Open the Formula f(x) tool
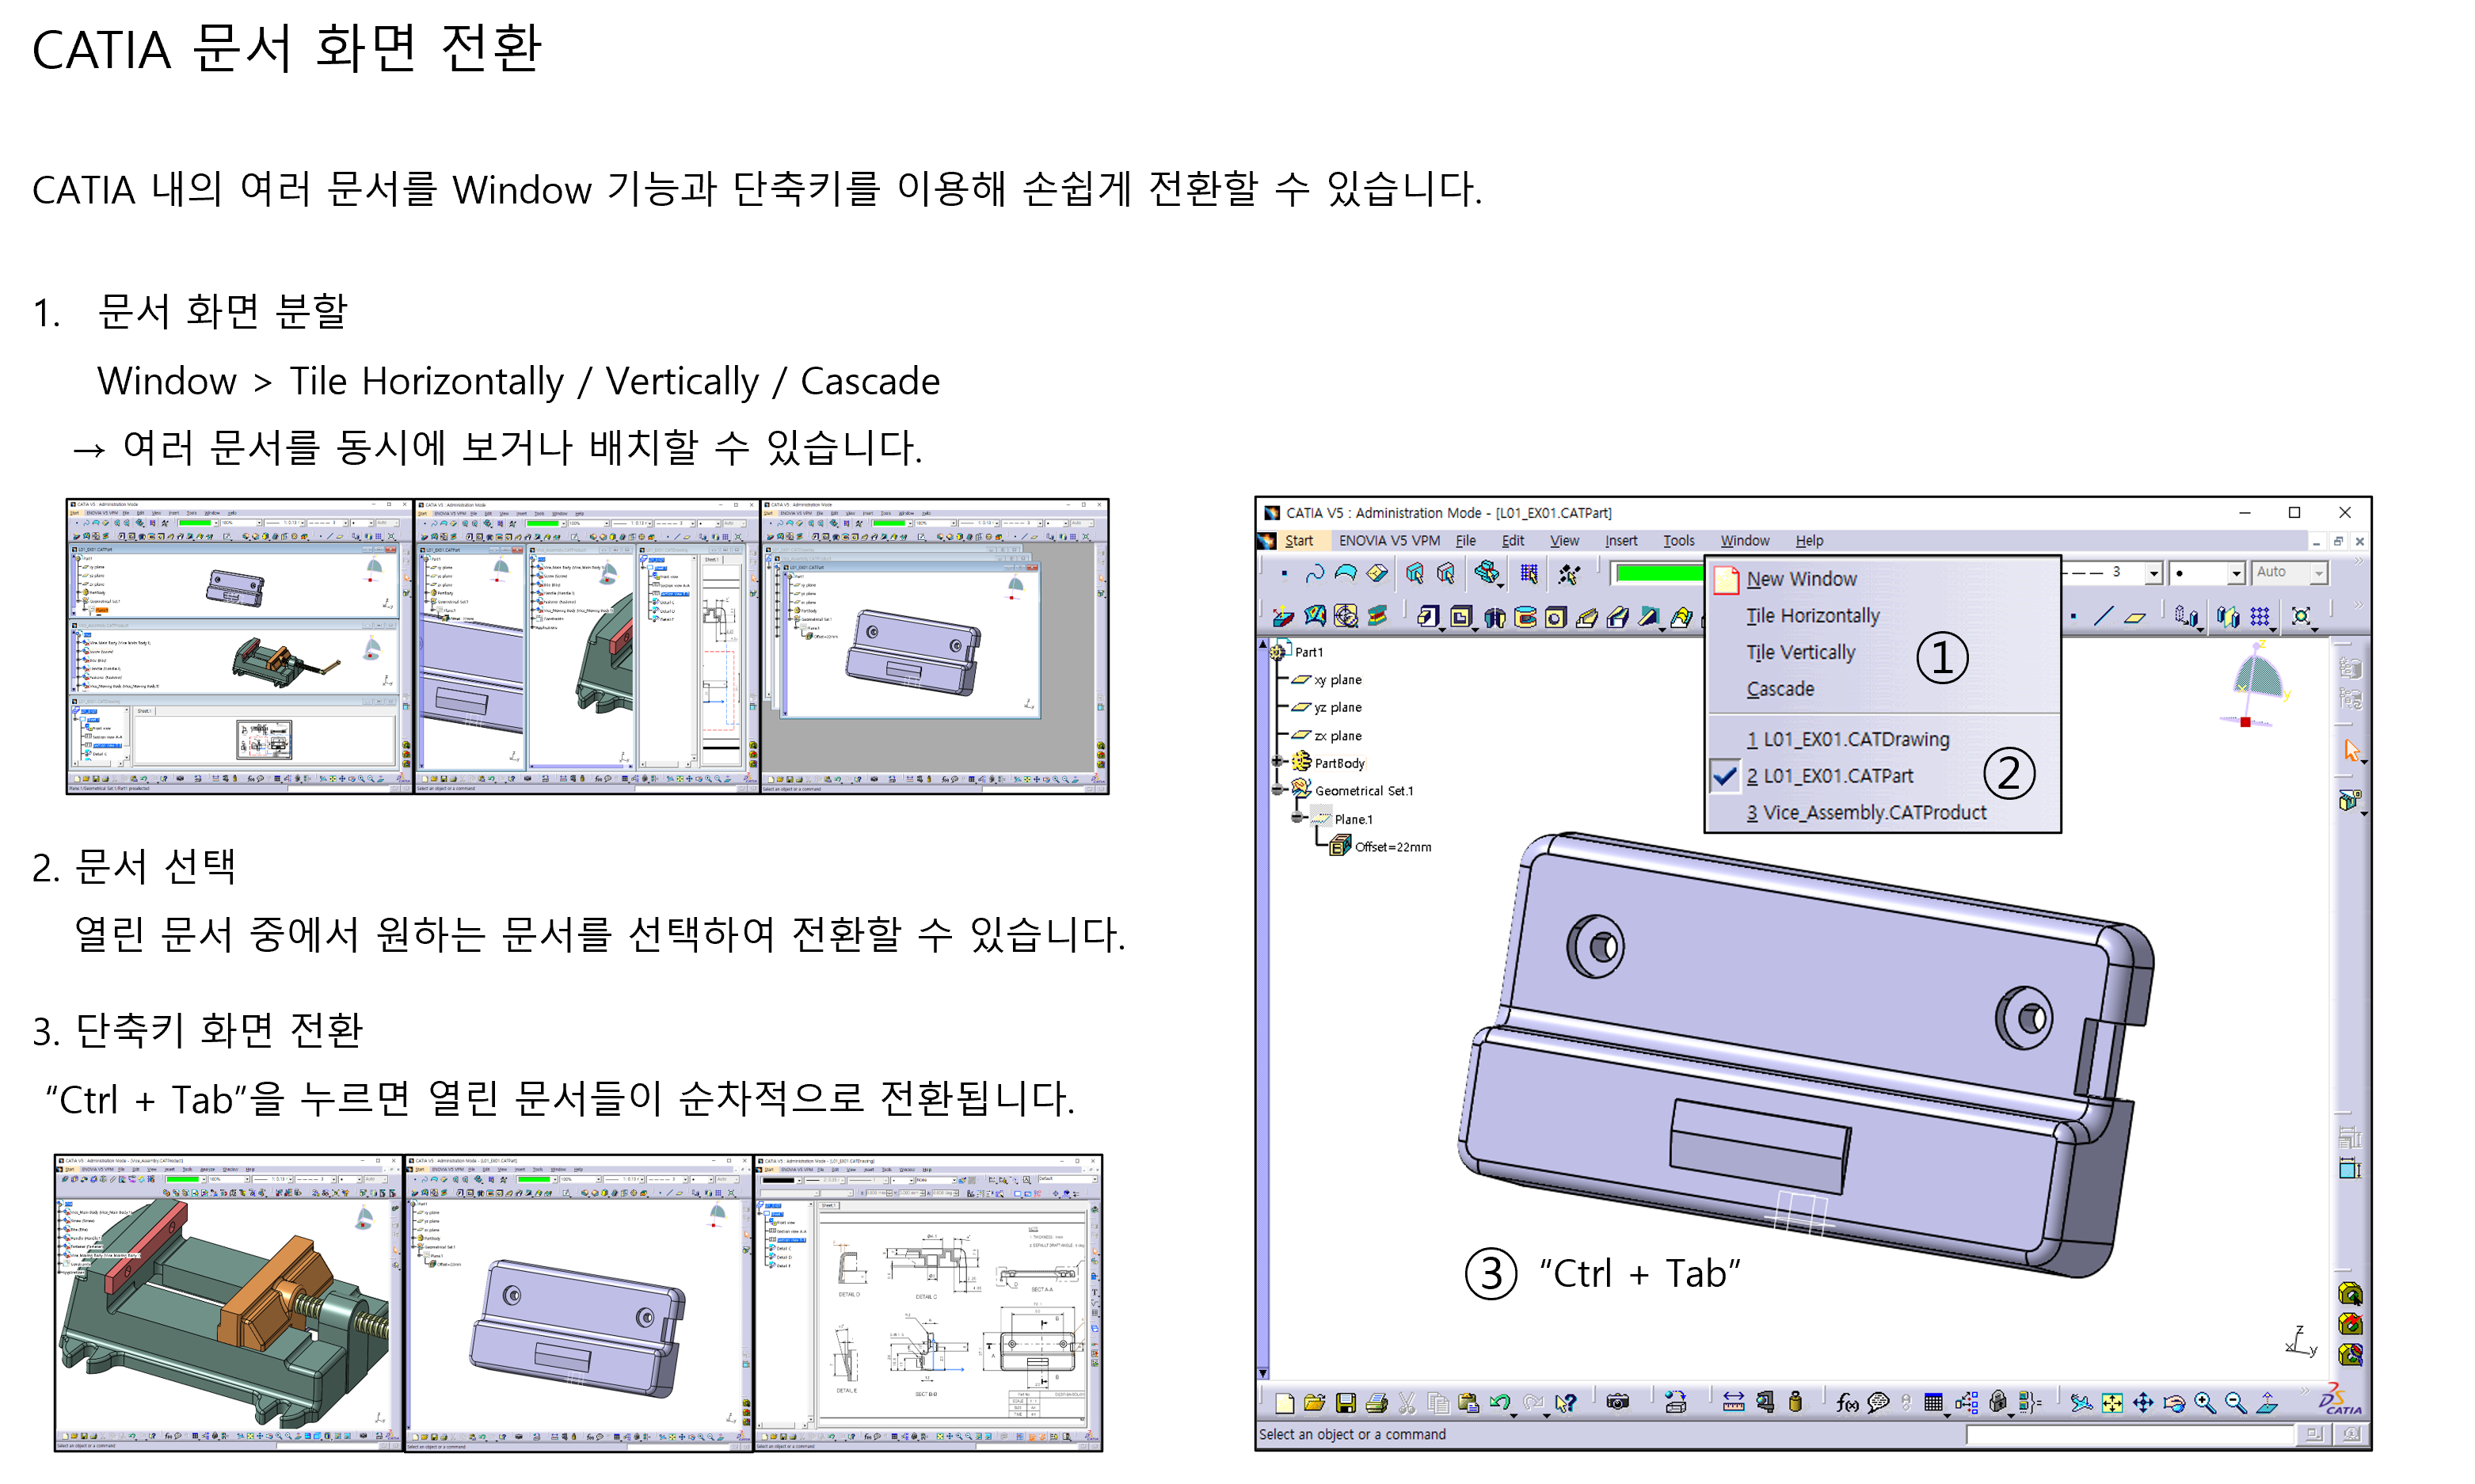This screenshot has height=1484, width=2475. click(x=1846, y=1403)
